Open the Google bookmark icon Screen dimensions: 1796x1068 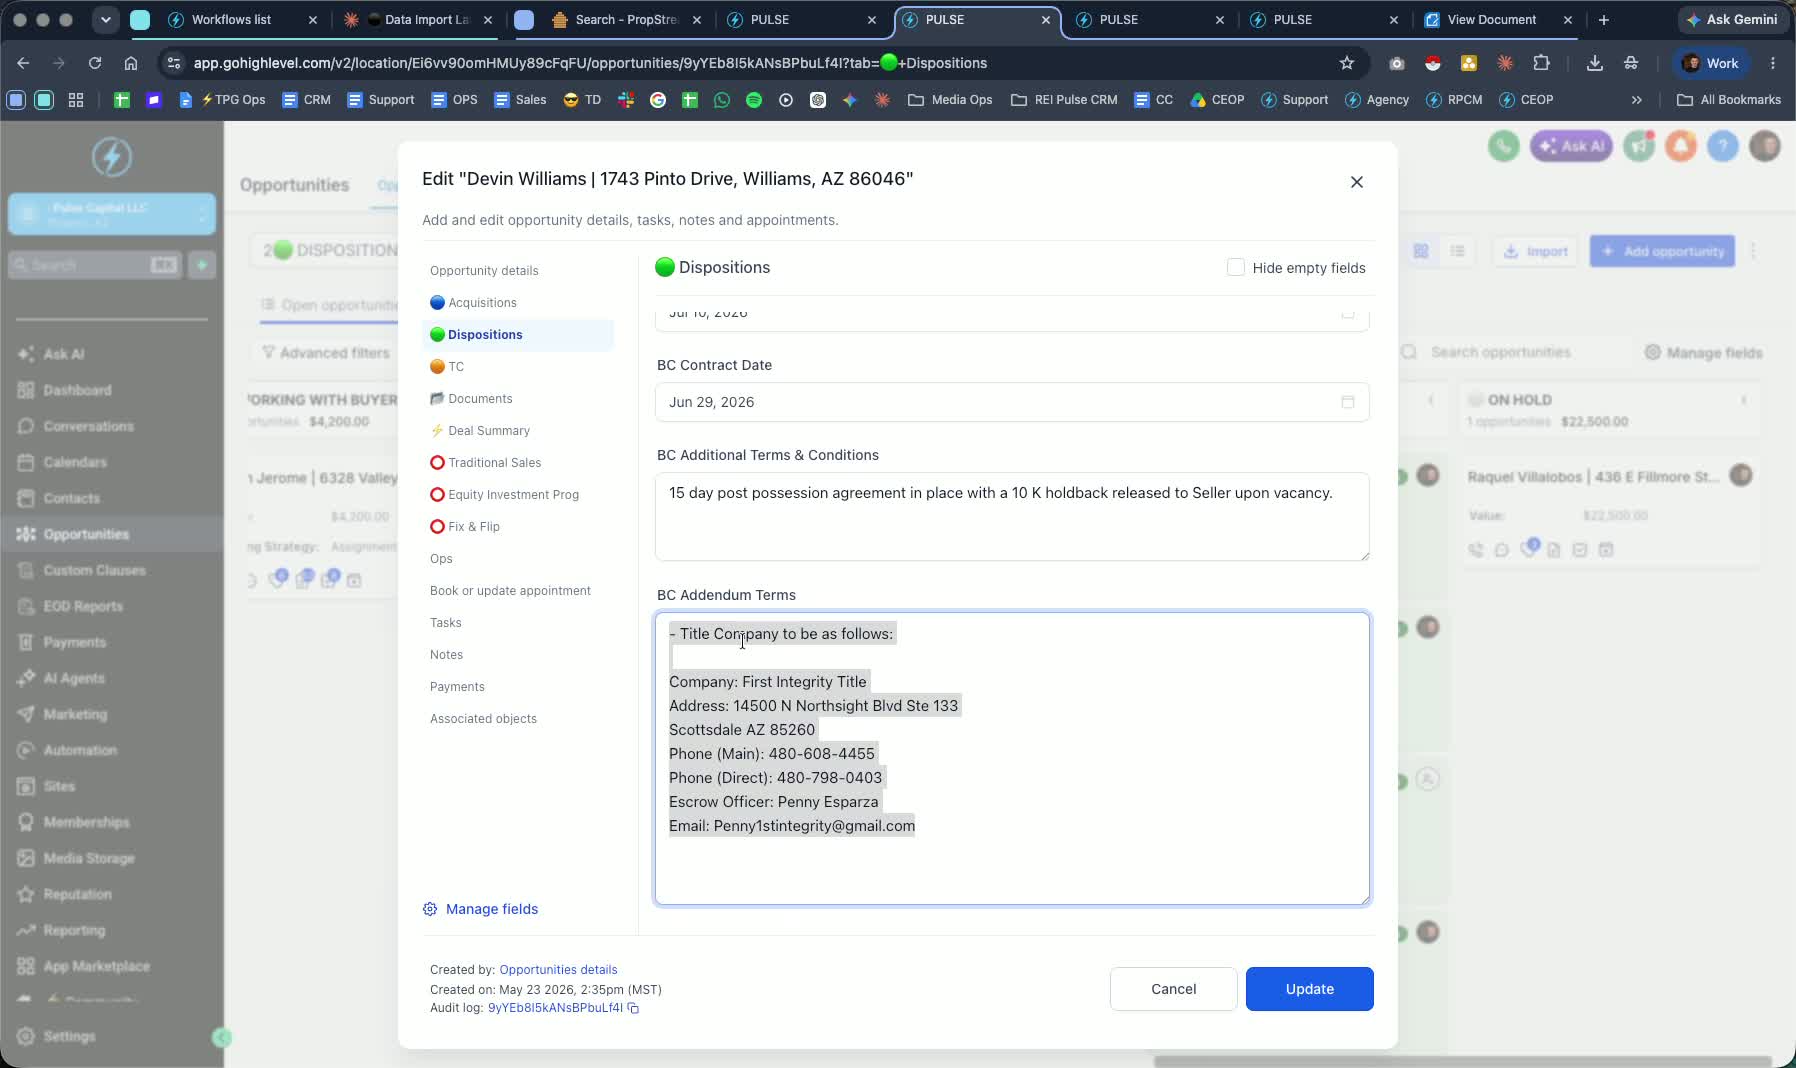658,100
